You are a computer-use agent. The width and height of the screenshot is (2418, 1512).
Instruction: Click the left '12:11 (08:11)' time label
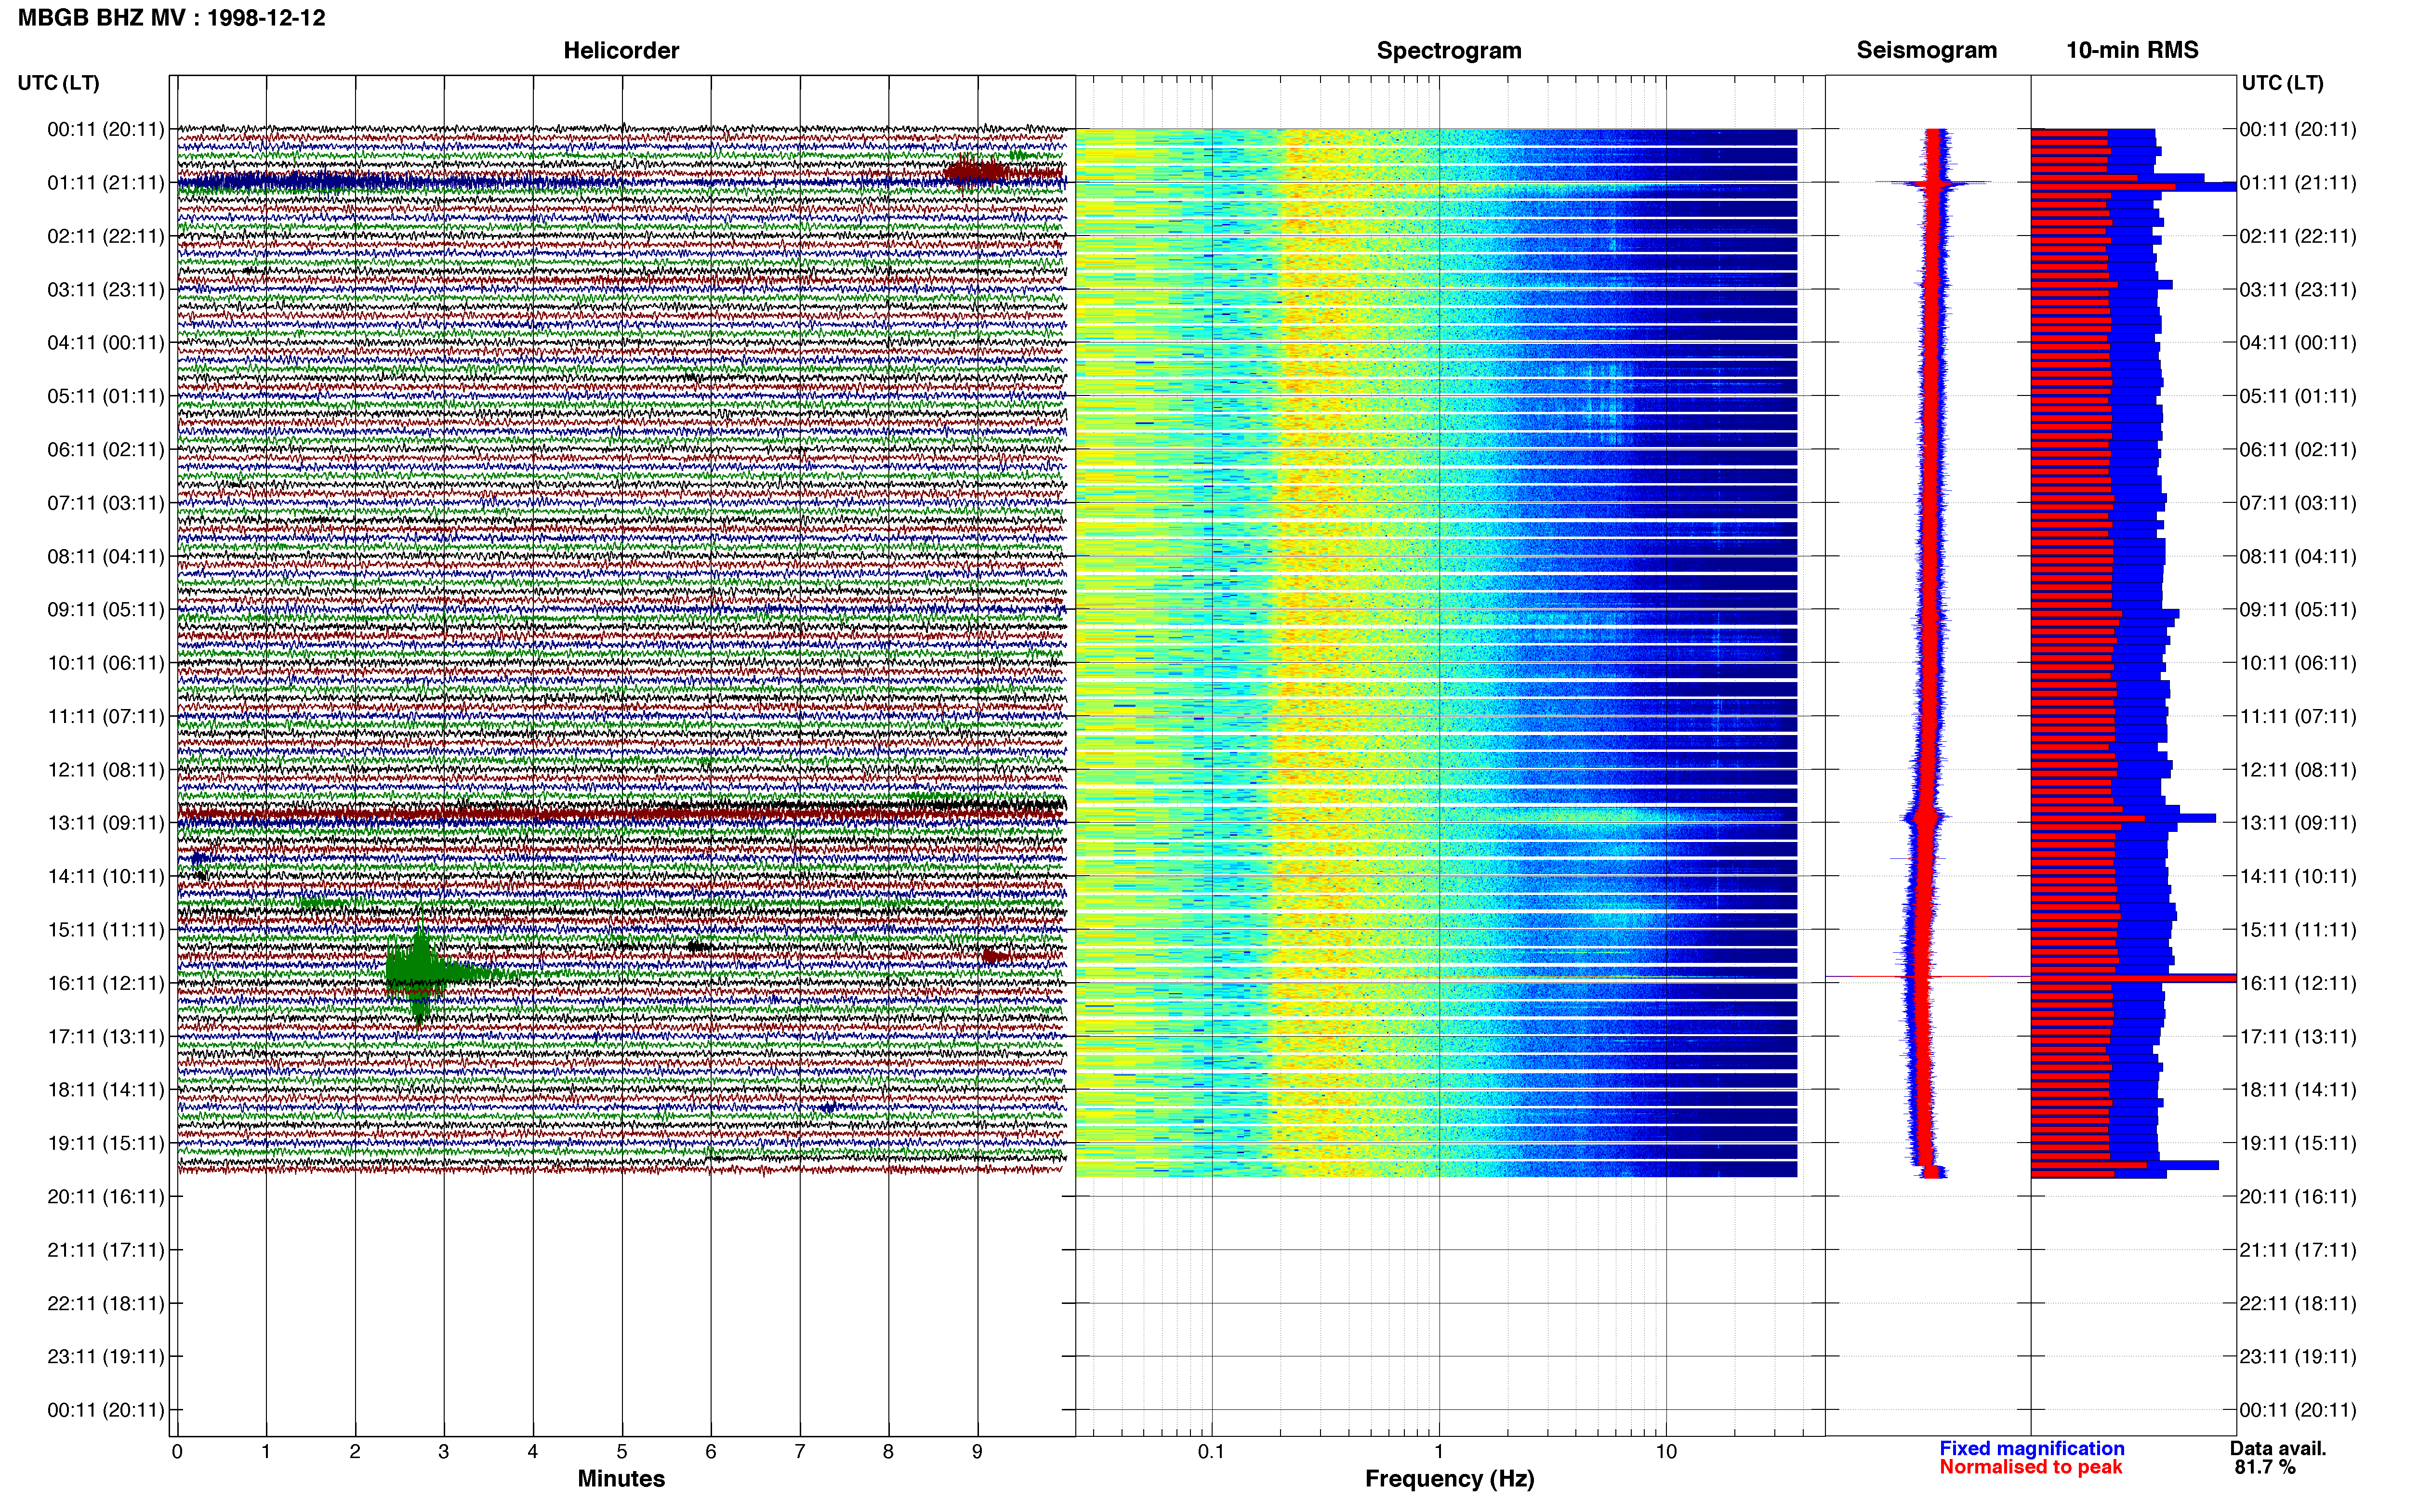(x=106, y=770)
